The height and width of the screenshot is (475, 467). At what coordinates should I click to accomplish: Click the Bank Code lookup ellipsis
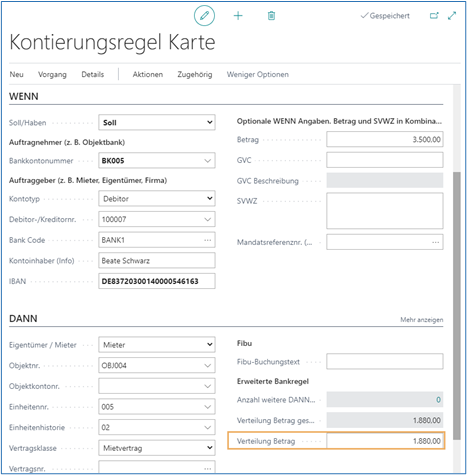[x=207, y=240]
